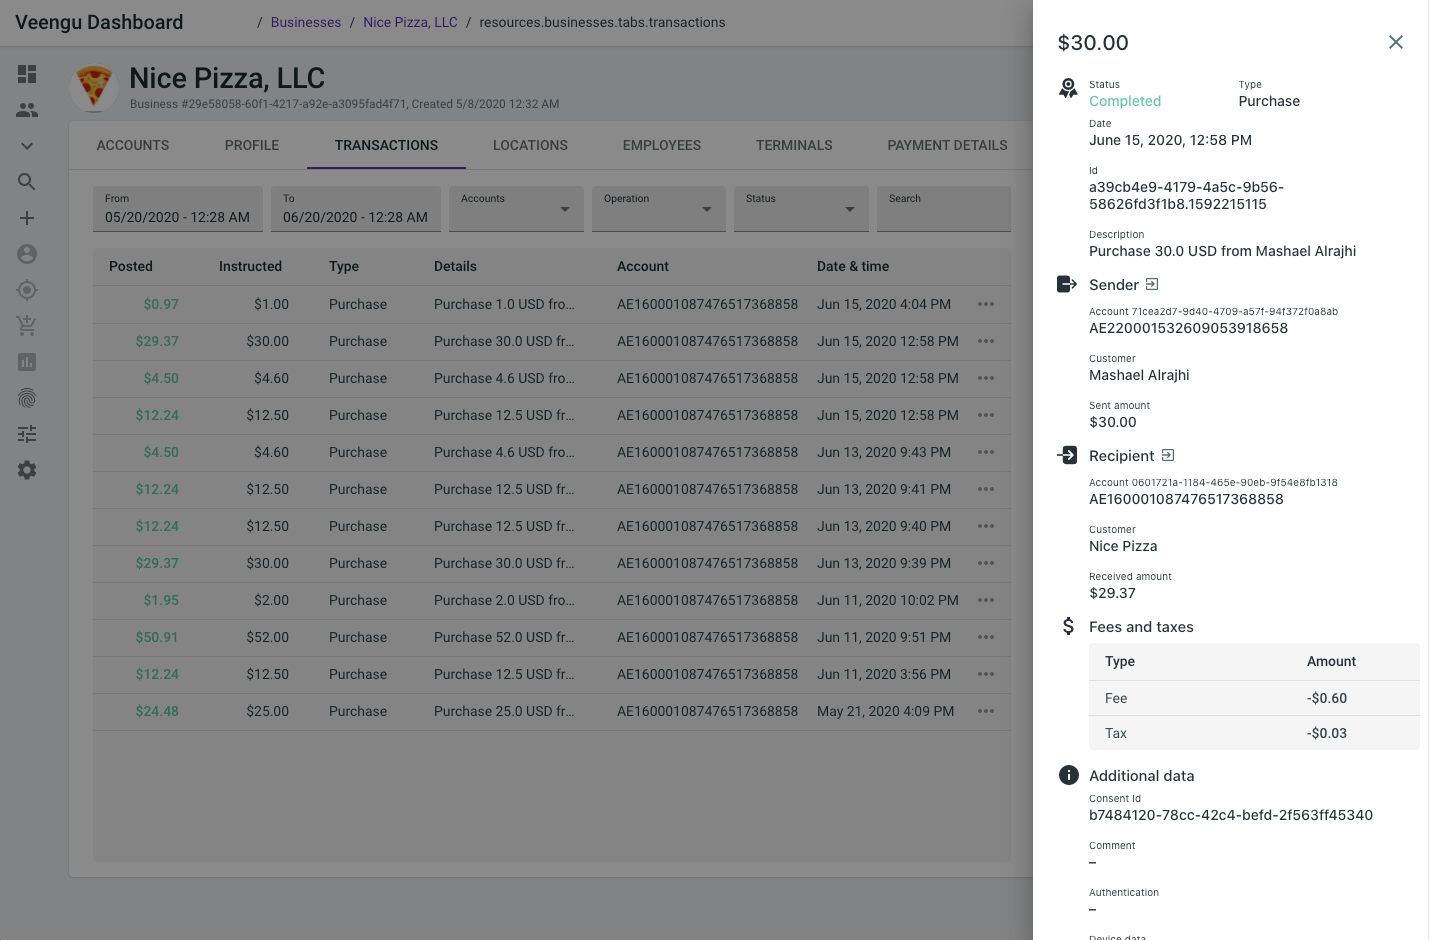
Task: Select the fingerprint authentication icon
Action: pyautogui.click(x=27, y=397)
